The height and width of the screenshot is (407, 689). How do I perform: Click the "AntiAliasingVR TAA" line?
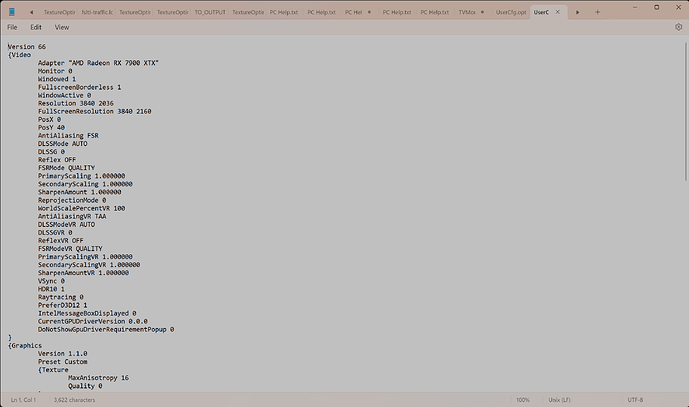coord(72,216)
